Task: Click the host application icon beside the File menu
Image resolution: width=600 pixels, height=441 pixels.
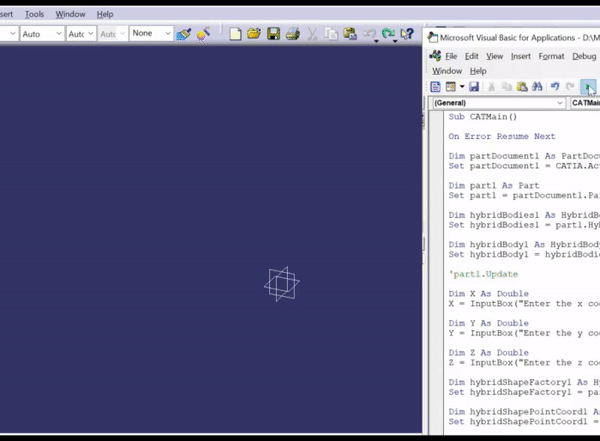Action: click(435, 56)
